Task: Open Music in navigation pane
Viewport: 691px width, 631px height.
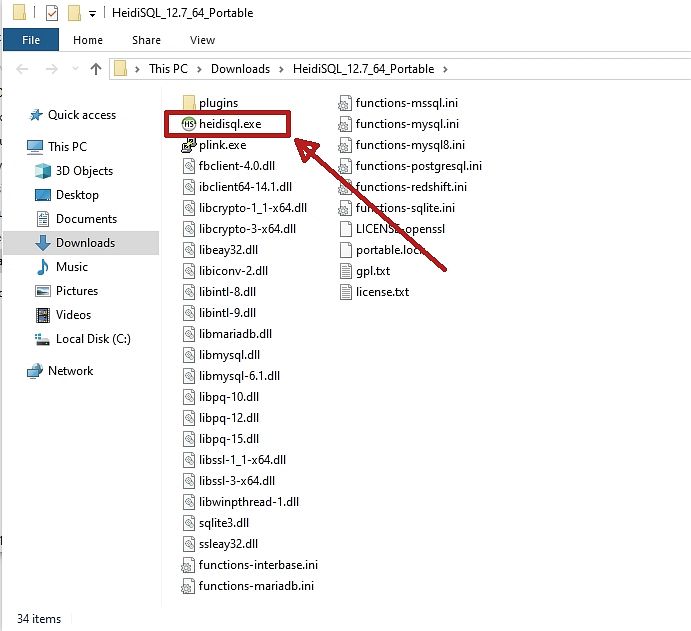Action: coord(71,267)
